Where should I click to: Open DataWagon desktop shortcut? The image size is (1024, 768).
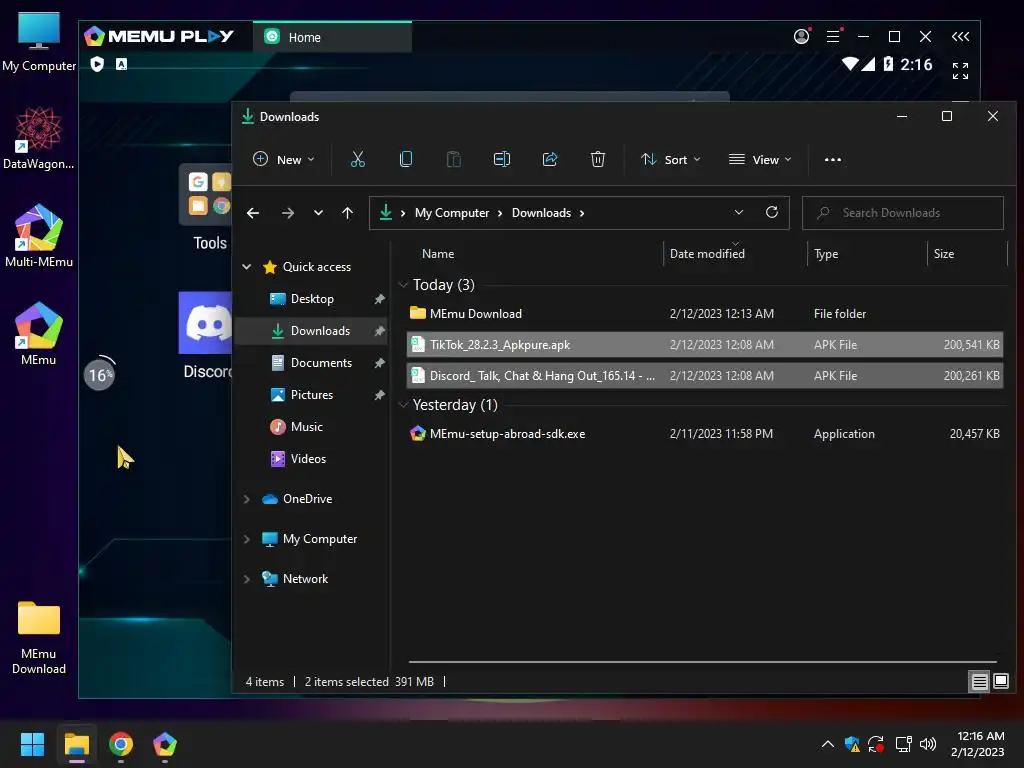(39, 138)
